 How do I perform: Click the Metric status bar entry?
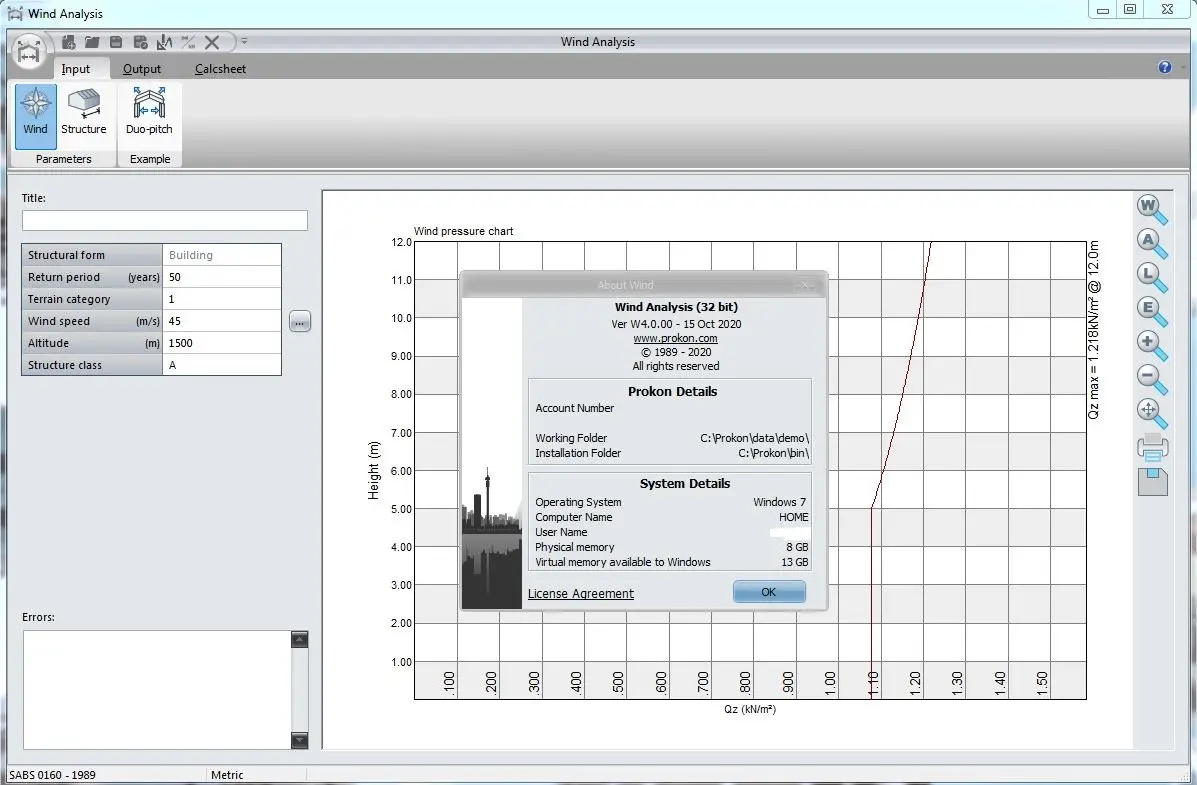coord(227,775)
